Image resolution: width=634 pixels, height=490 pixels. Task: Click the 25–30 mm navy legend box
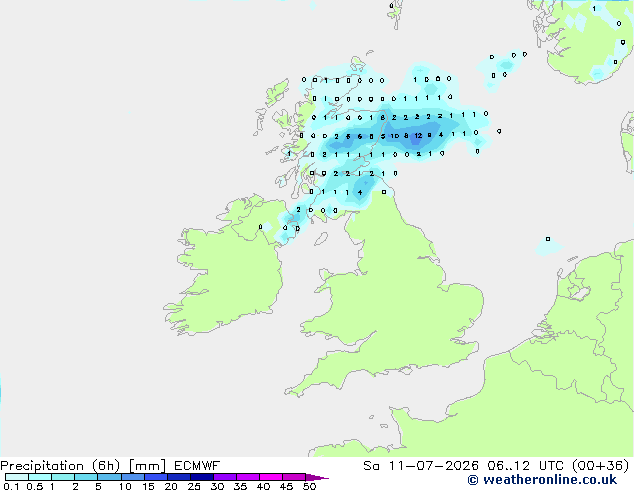click(x=202, y=477)
